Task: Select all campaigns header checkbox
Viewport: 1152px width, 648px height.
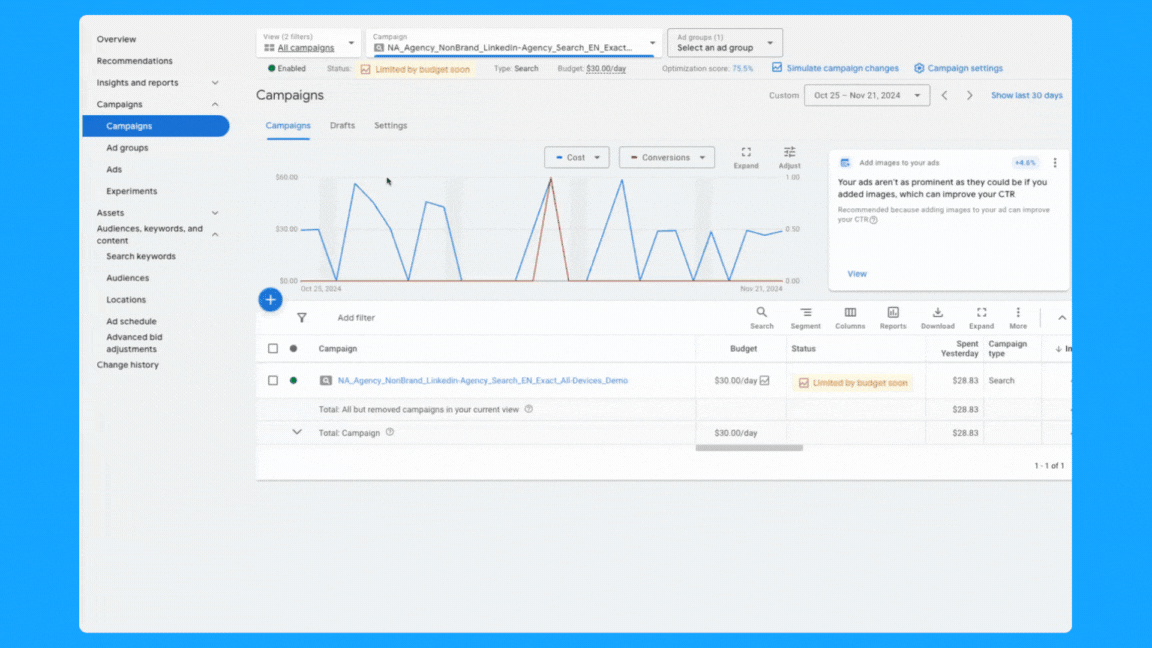Action: [273, 348]
